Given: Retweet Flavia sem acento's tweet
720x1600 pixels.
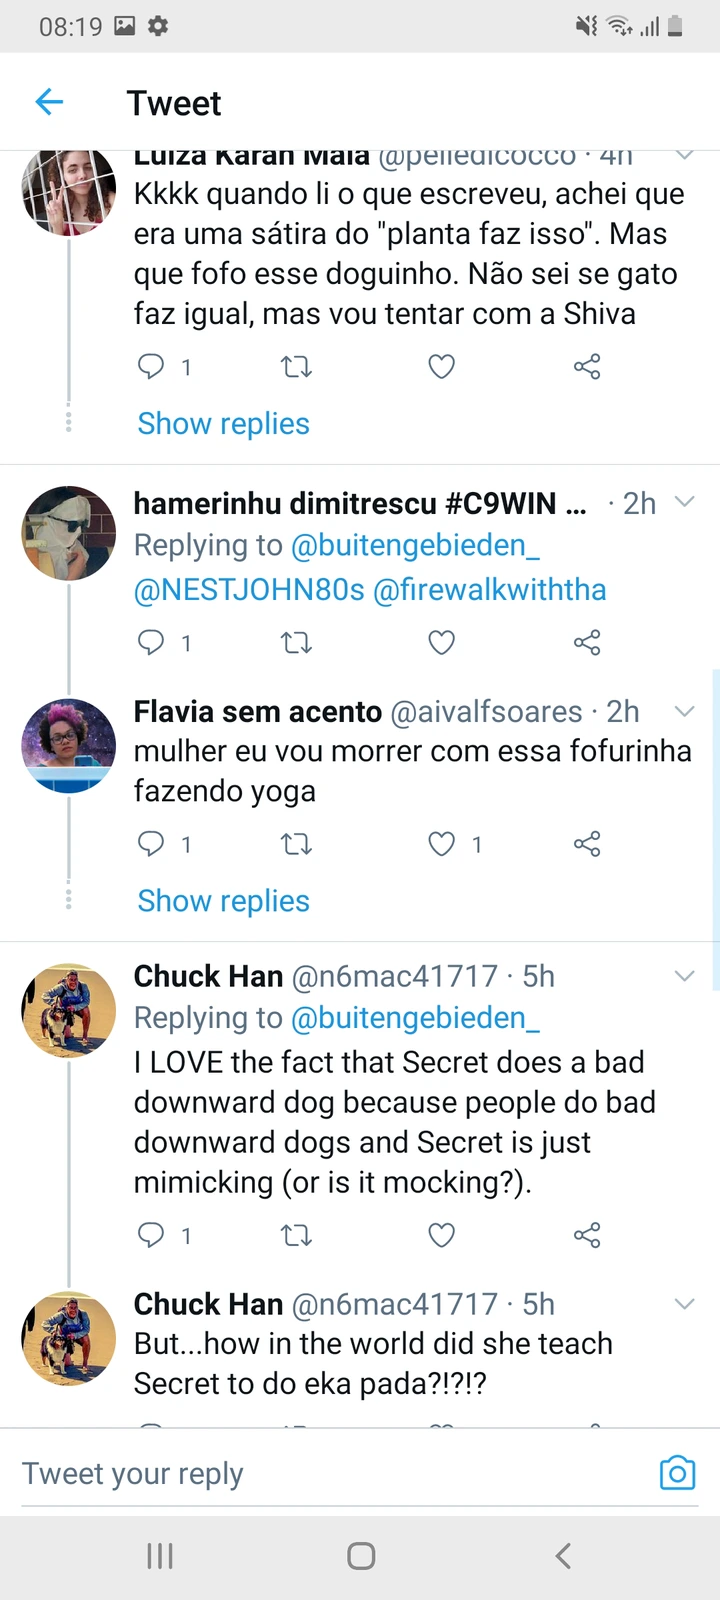Looking at the screenshot, I should click(296, 844).
